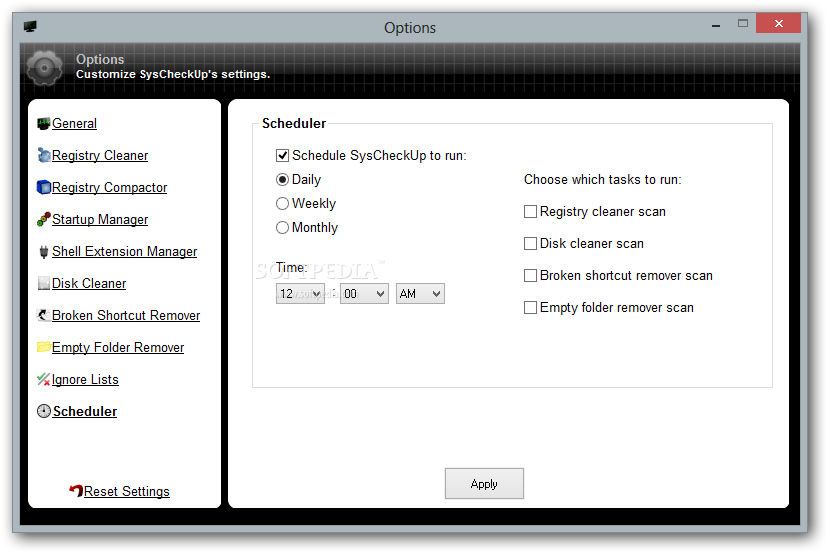828x553 pixels.
Task: Click the Disk Cleaner icon
Action: pyautogui.click(x=43, y=283)
